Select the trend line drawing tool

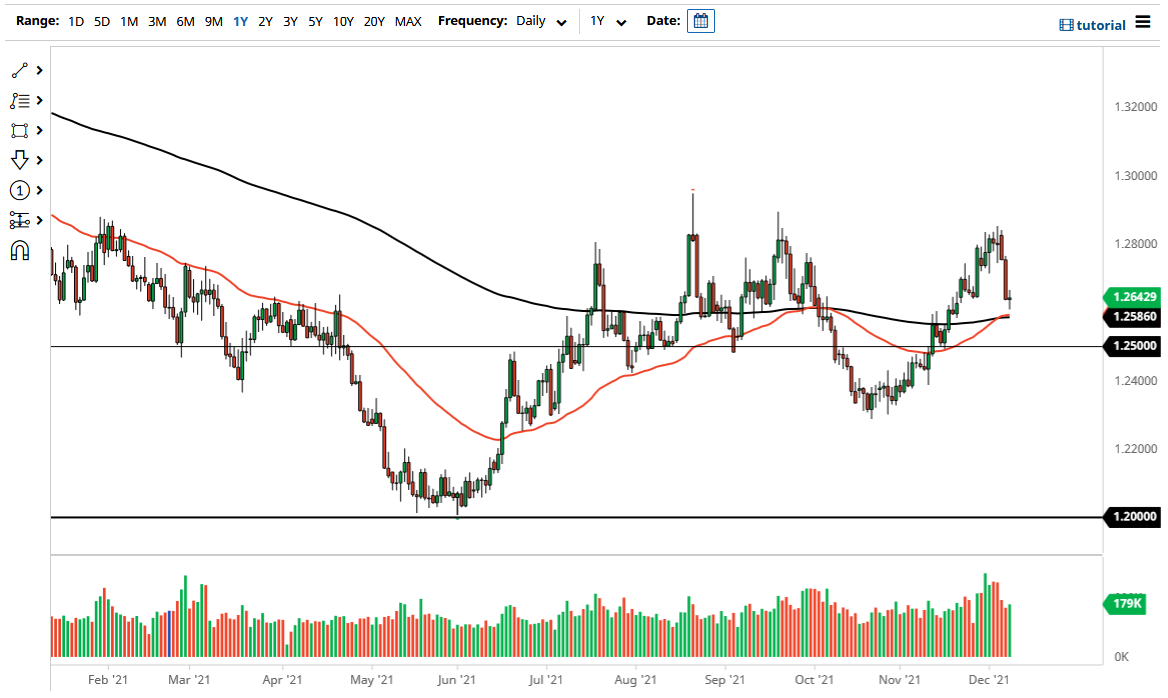[20, 70]
